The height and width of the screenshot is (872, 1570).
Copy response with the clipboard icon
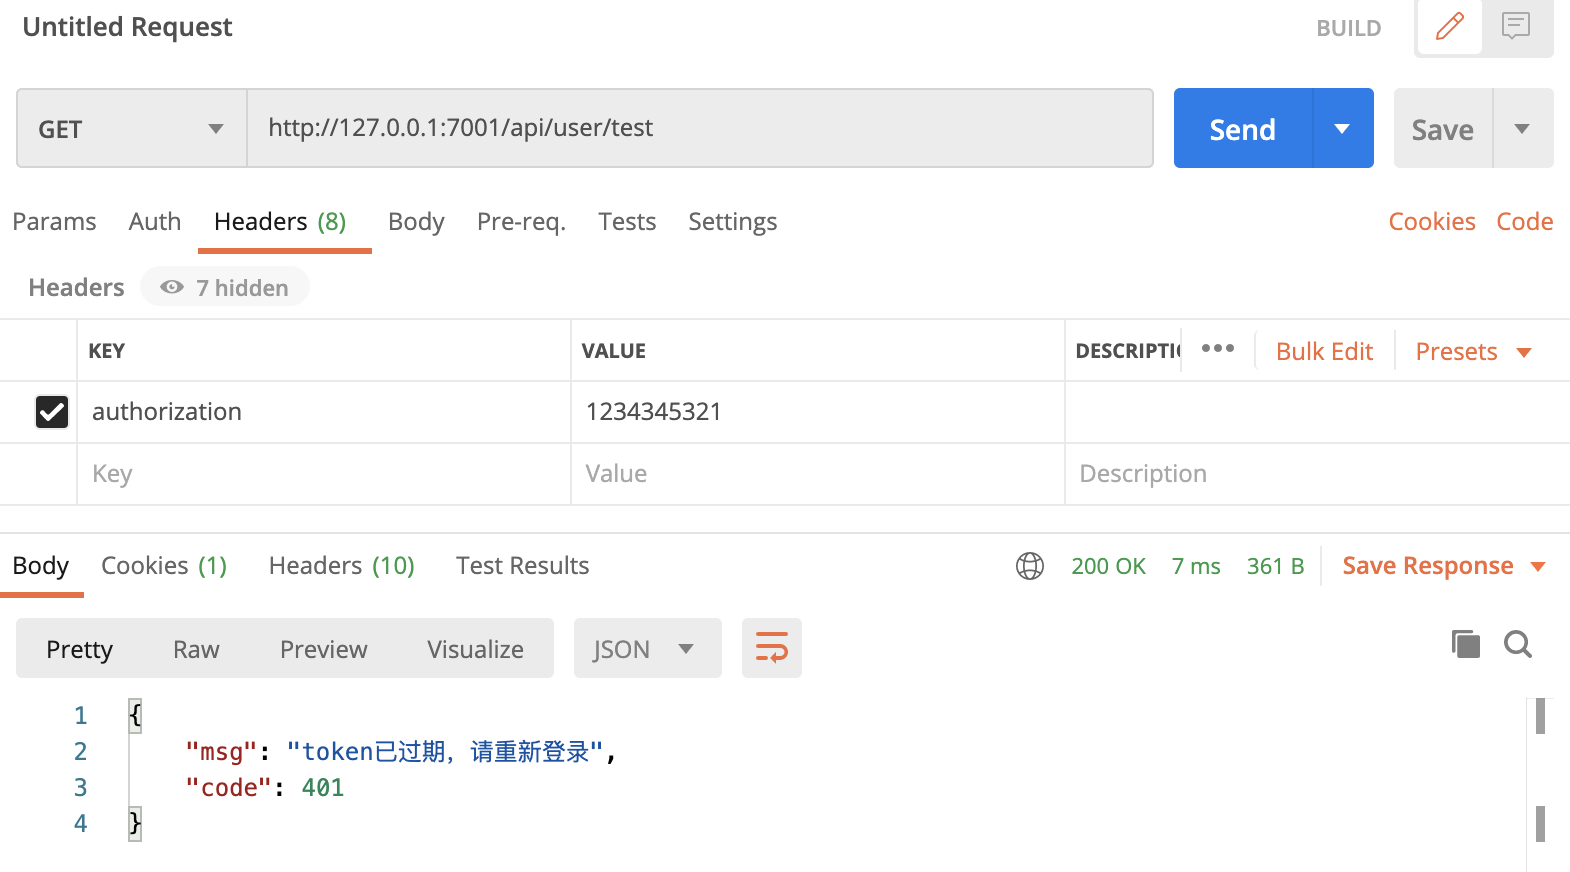[1466, 644]
